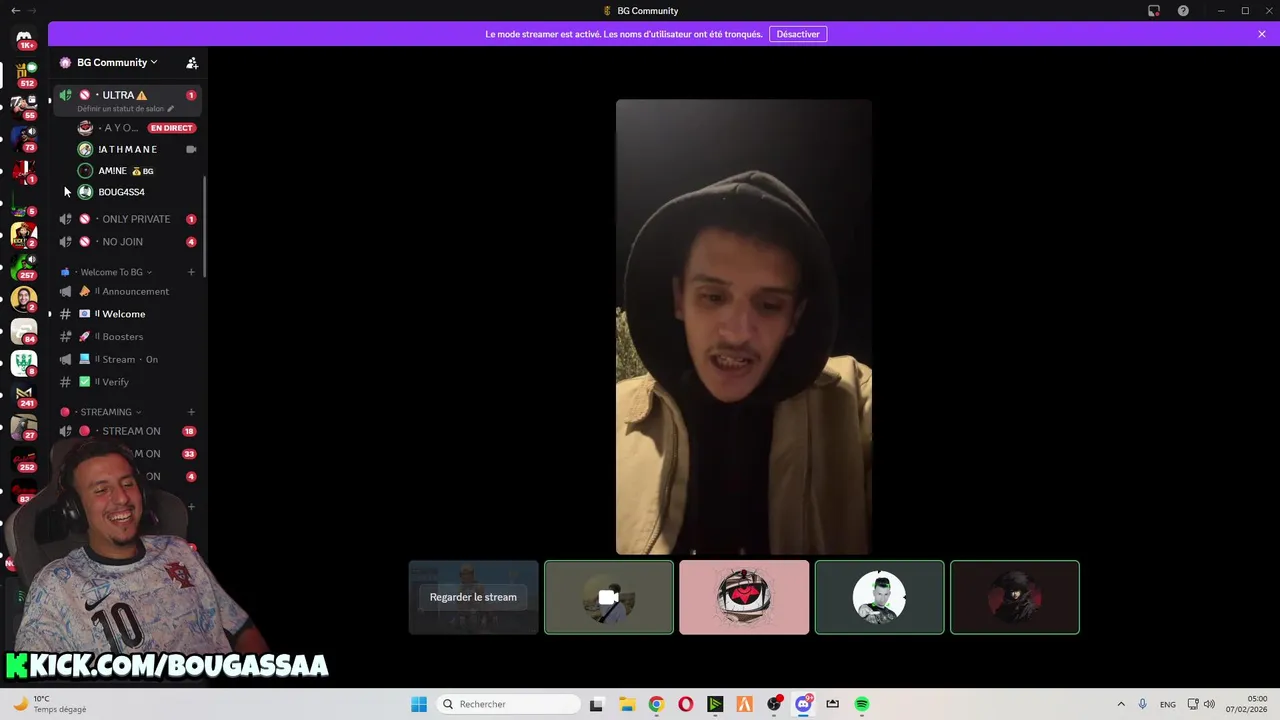Click the main hooded man video feed
1280x720 pixels.
point(743,327)
